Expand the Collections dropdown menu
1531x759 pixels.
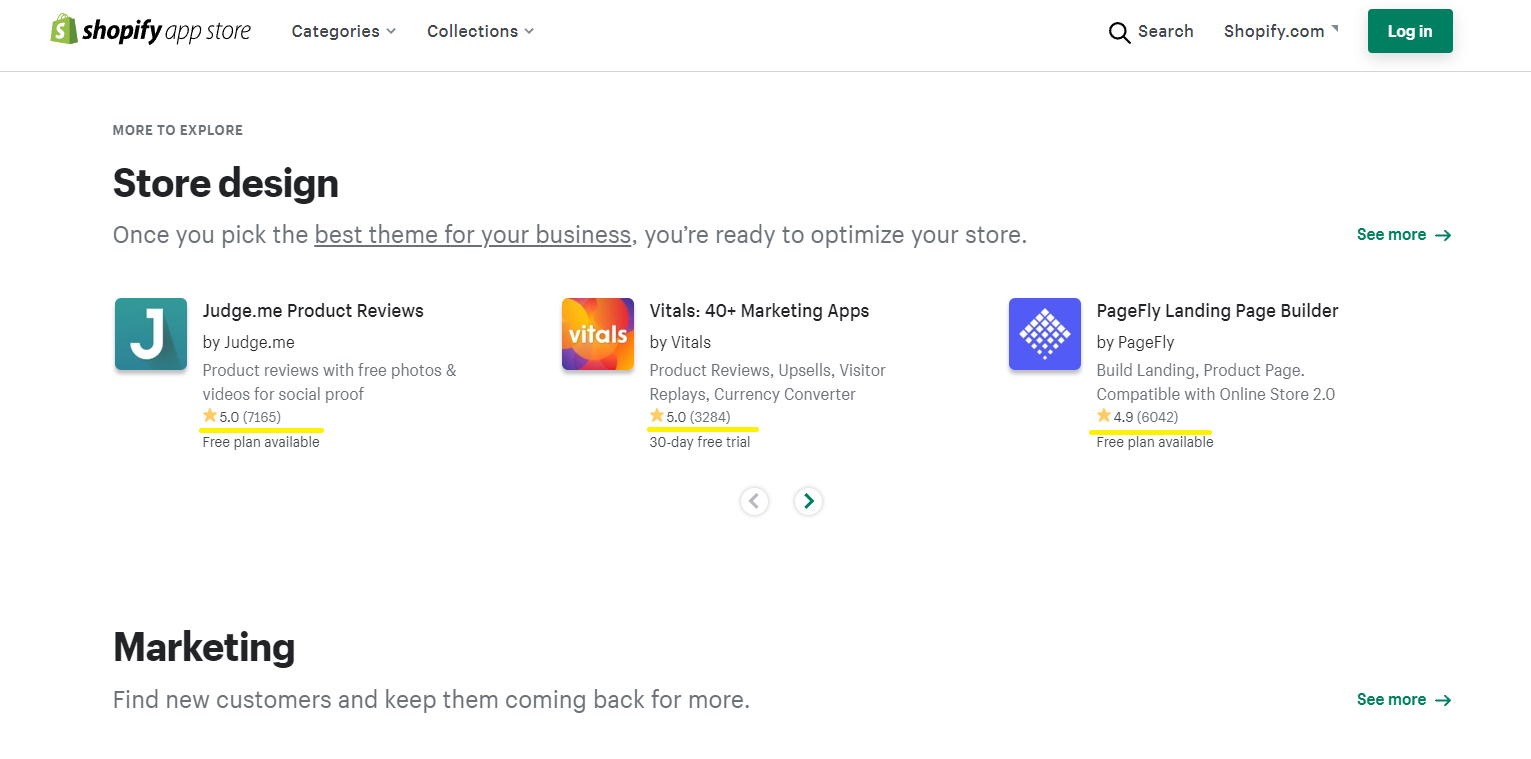click(x=480, y=31)
